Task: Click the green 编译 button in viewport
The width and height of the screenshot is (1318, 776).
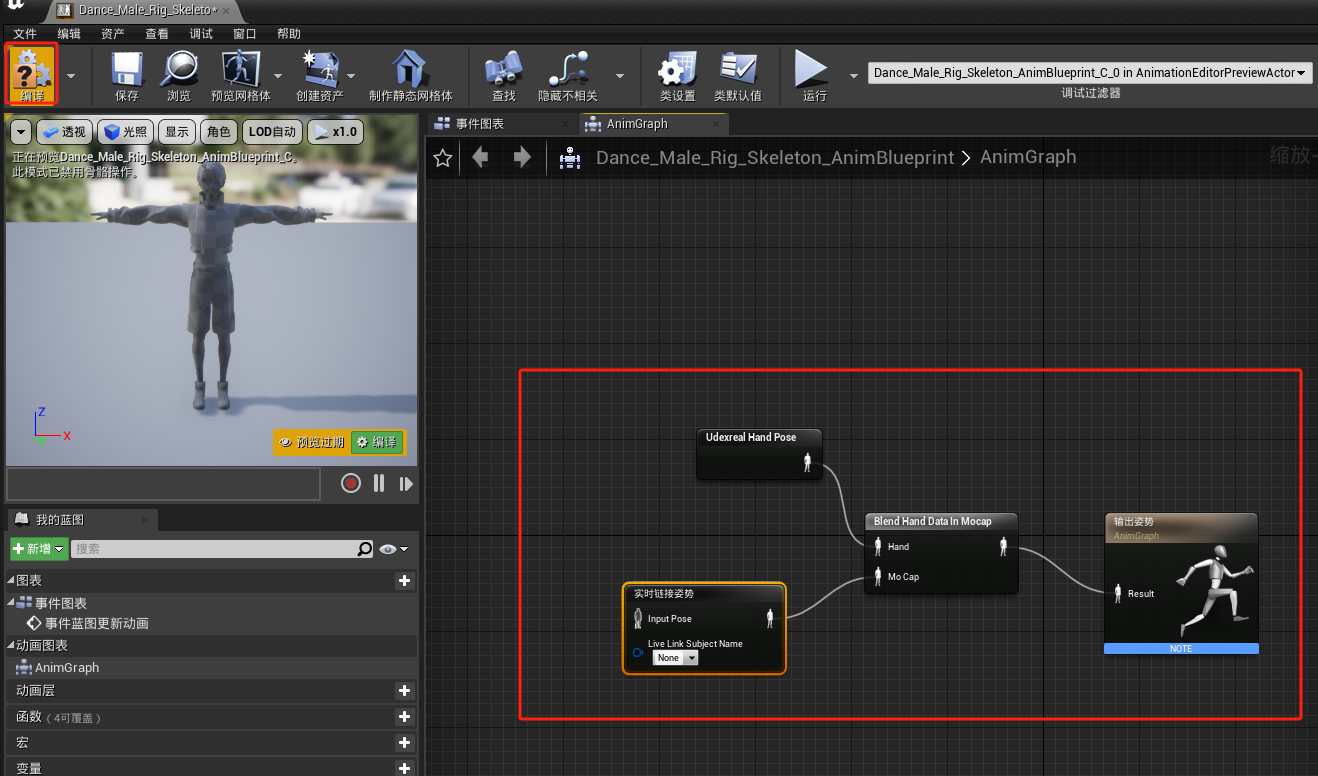Action: [377, 442]
